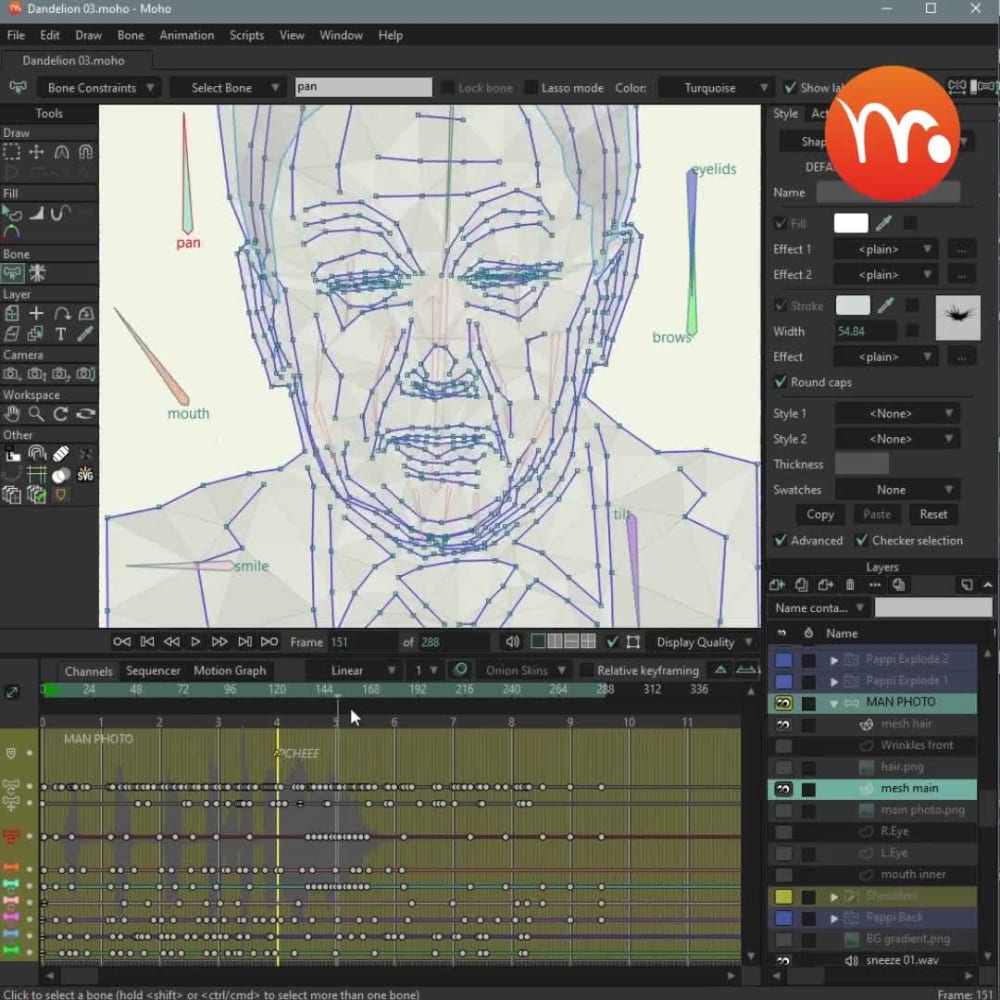Open the Animation menu

pyautogui.click(x=187, y=35)
